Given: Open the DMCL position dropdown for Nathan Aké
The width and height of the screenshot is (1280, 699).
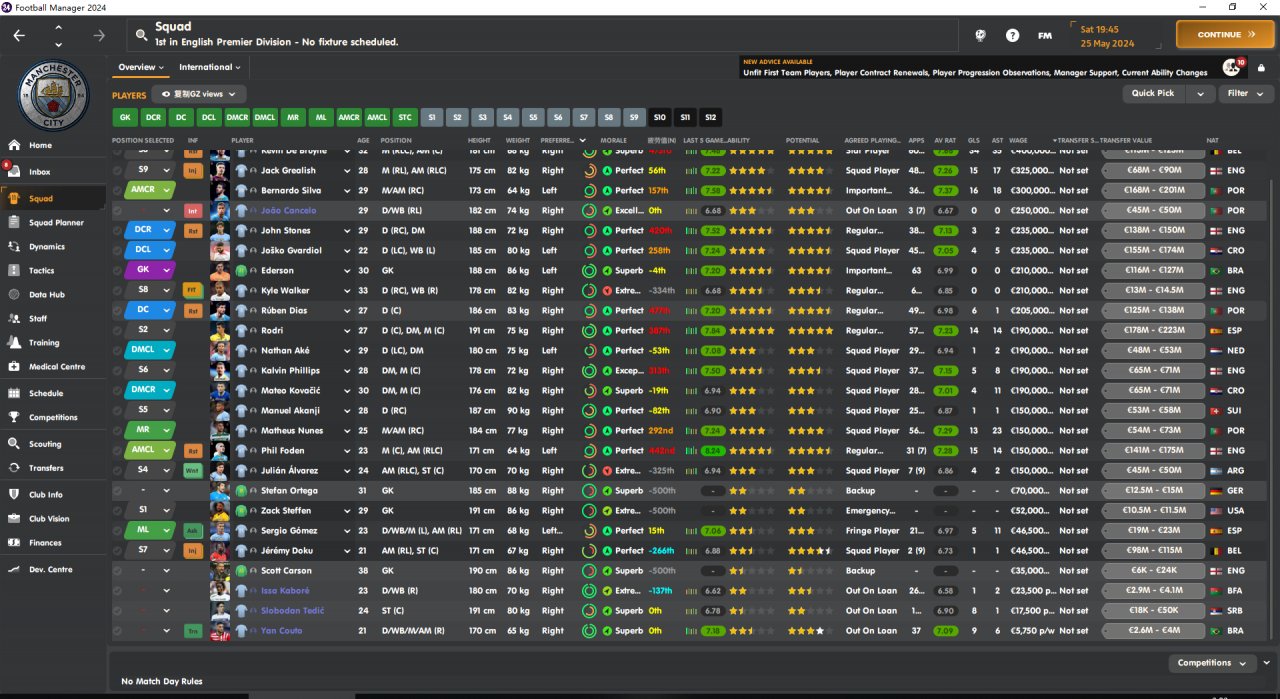Looking at the screenshot, I should tap(166, 350).
